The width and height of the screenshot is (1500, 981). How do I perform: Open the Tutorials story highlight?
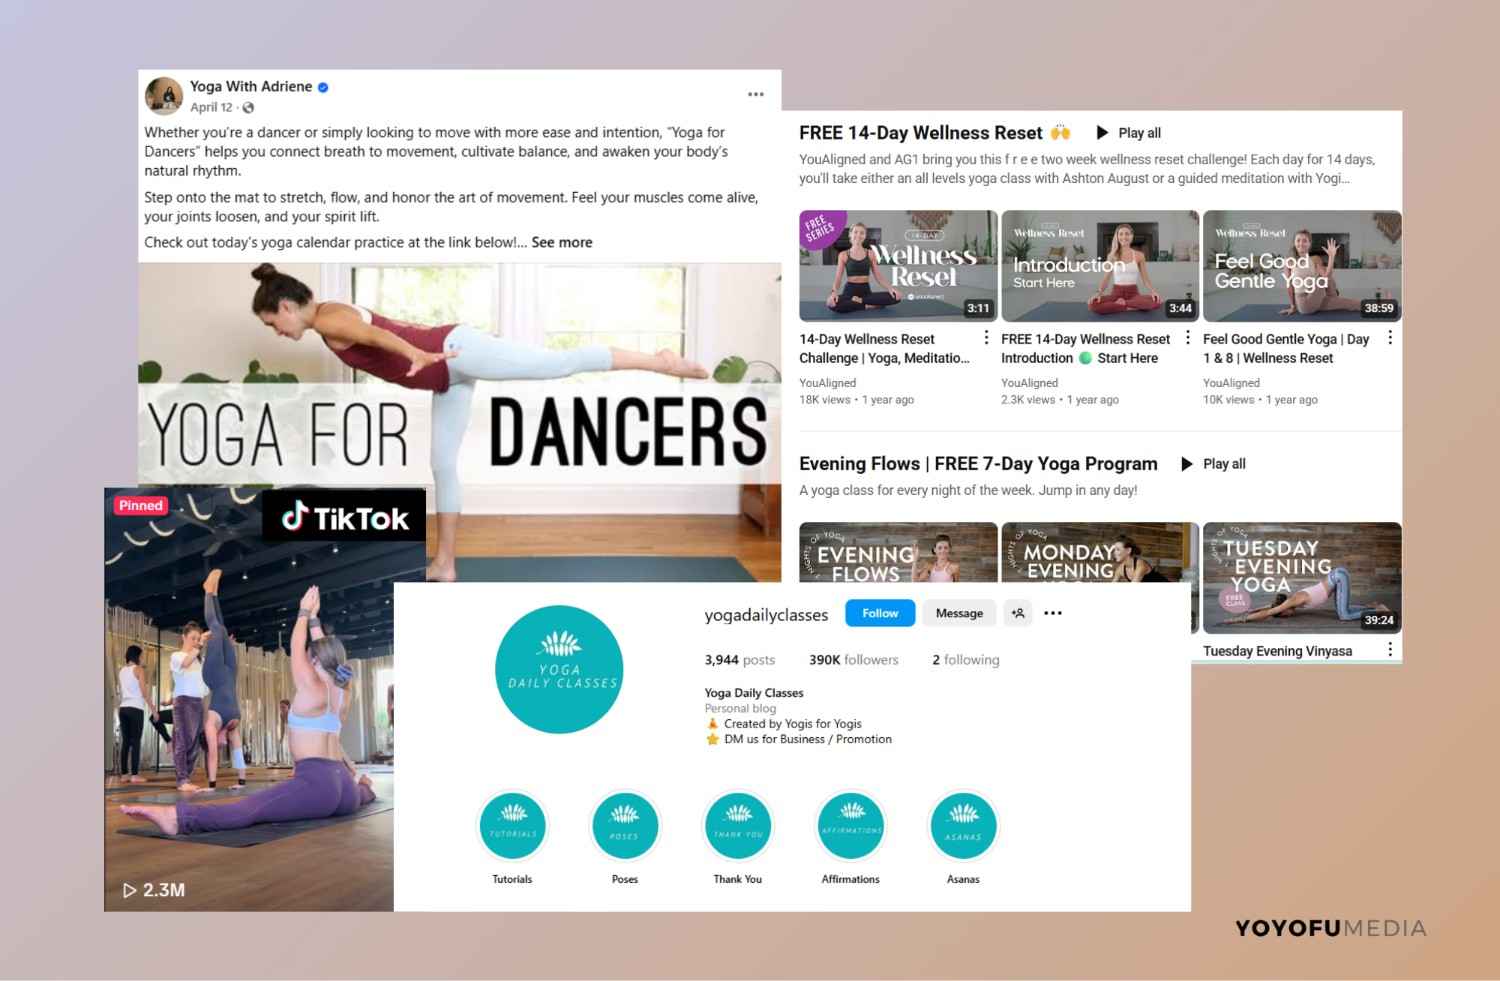point(512,825)
